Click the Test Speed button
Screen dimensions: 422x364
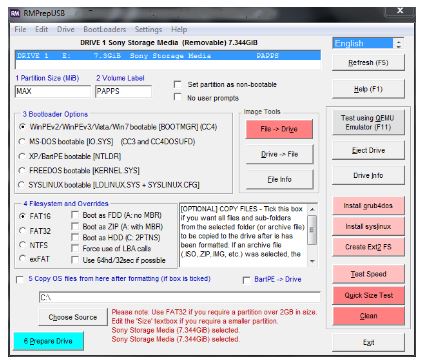click(368, 274)
